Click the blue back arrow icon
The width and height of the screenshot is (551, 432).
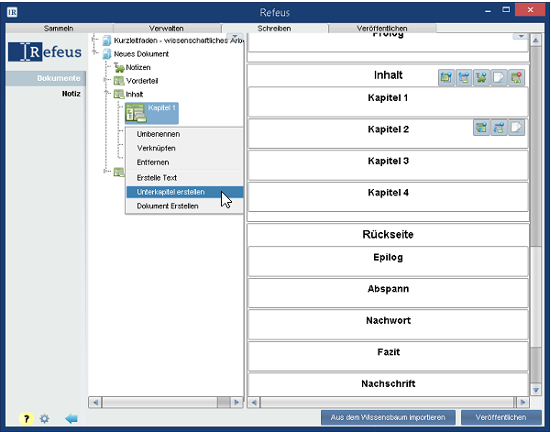pyautogui.click(x=71, y=419)
